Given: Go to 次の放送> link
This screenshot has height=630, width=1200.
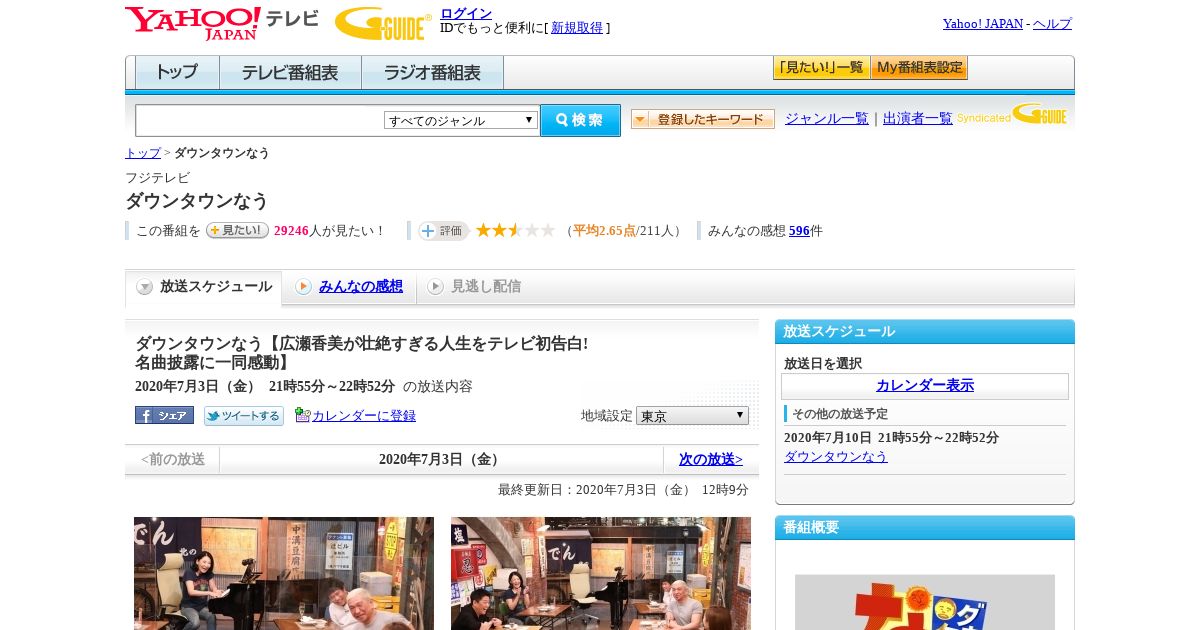Looking at the screenshot, I should coord(711,460).
